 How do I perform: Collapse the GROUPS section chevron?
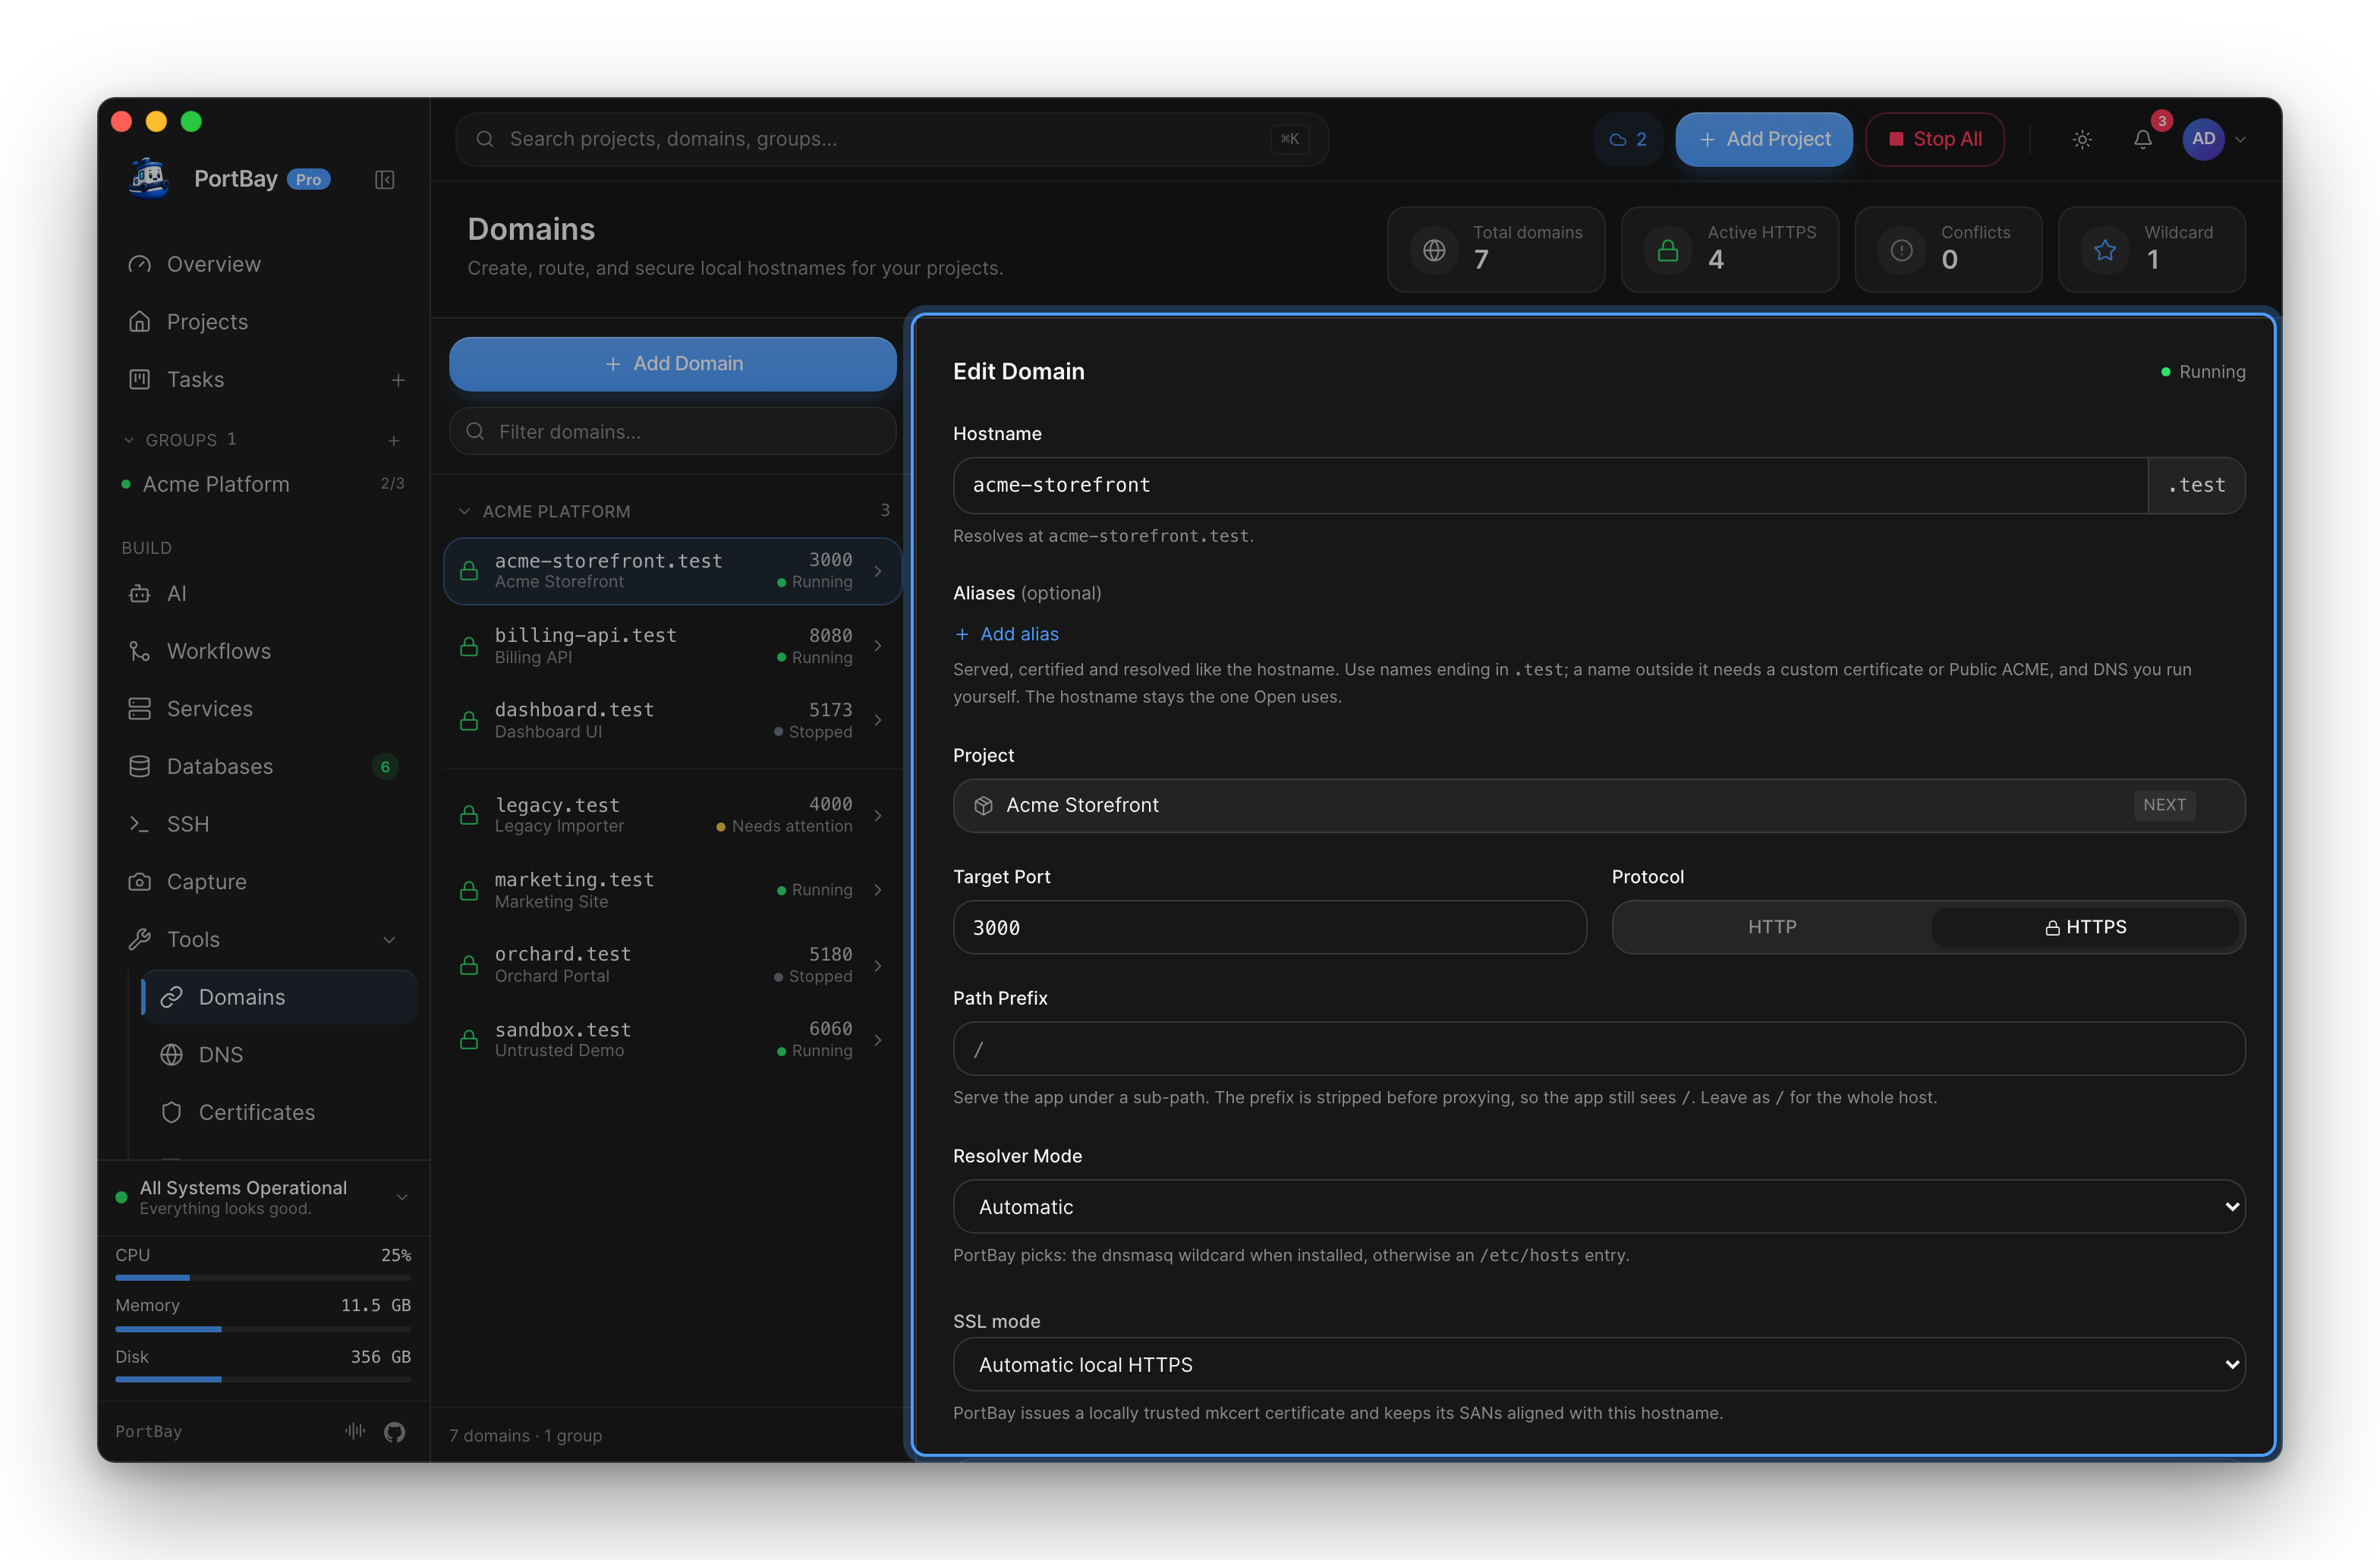[x=128, y=440]
